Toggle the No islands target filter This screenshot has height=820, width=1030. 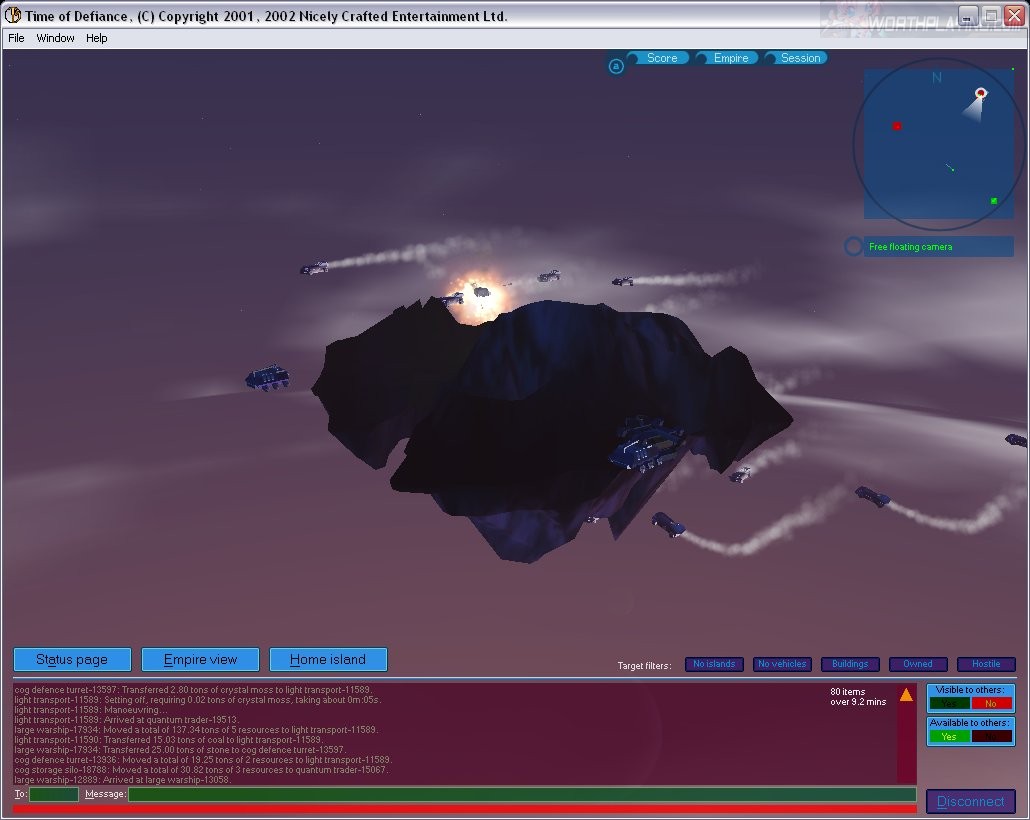(x=714, y=664)
